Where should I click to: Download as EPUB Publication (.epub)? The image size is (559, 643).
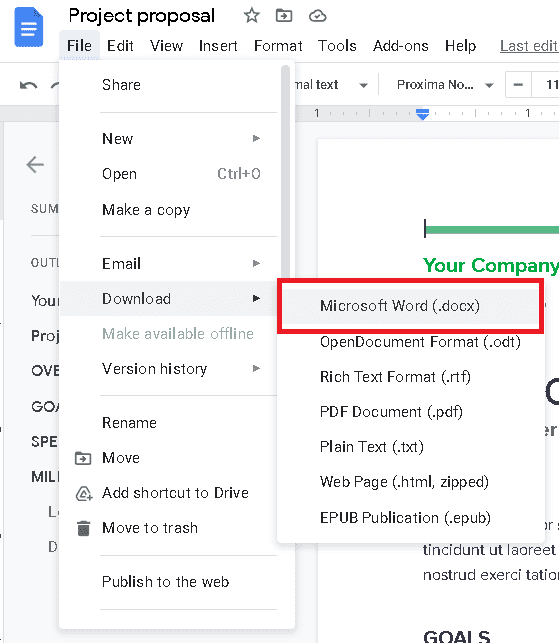pos(411,518)
